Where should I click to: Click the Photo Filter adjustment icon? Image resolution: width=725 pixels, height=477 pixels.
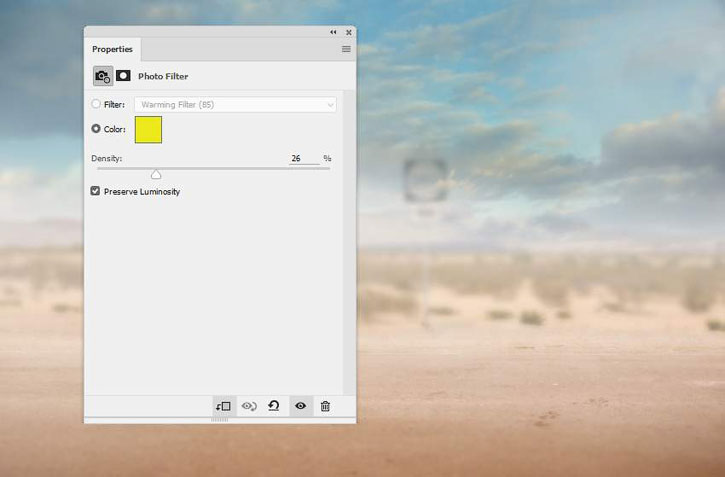[103, 76]
